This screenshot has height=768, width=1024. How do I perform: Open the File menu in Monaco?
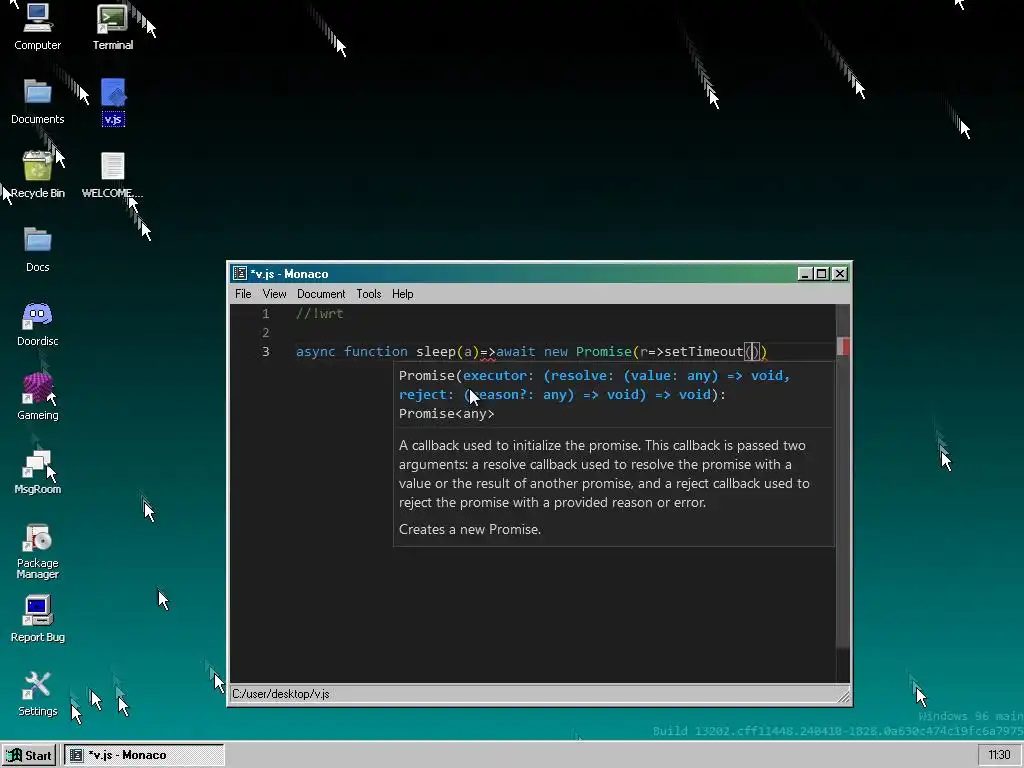[243, 294]
